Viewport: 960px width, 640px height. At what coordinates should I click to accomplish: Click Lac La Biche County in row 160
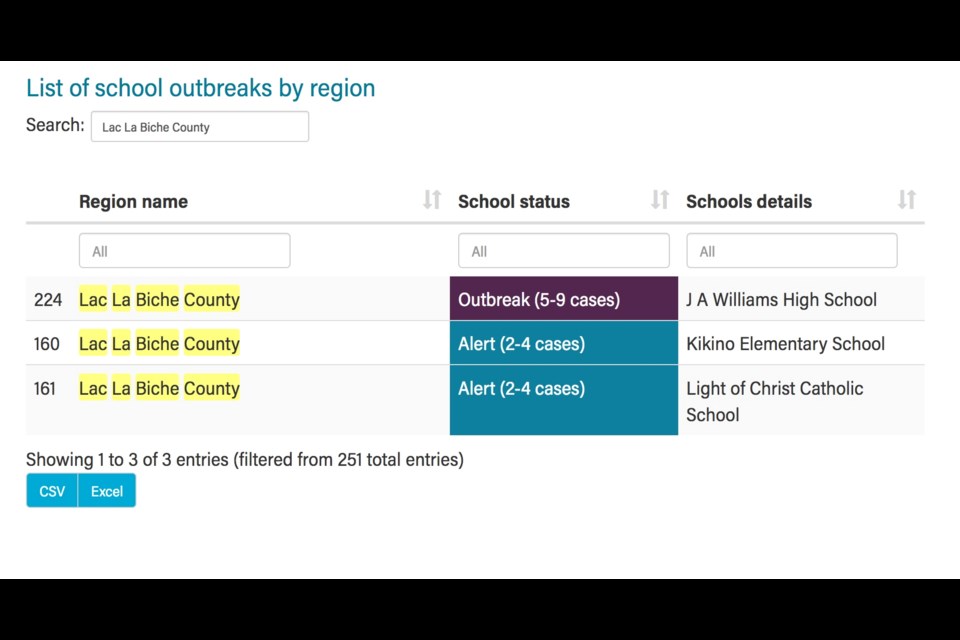pos(159,344)
